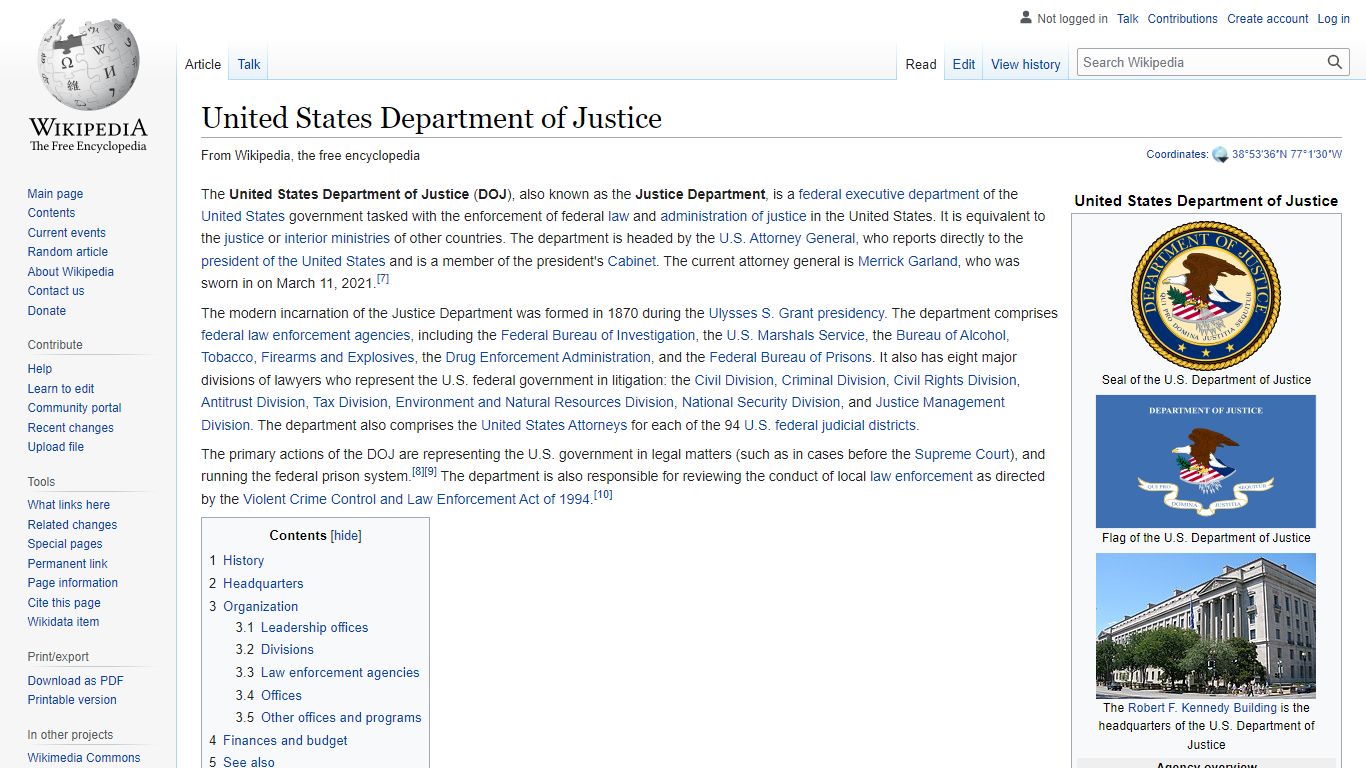
Task: Open the Department of Justice seal image
Action: [1206, 296]
